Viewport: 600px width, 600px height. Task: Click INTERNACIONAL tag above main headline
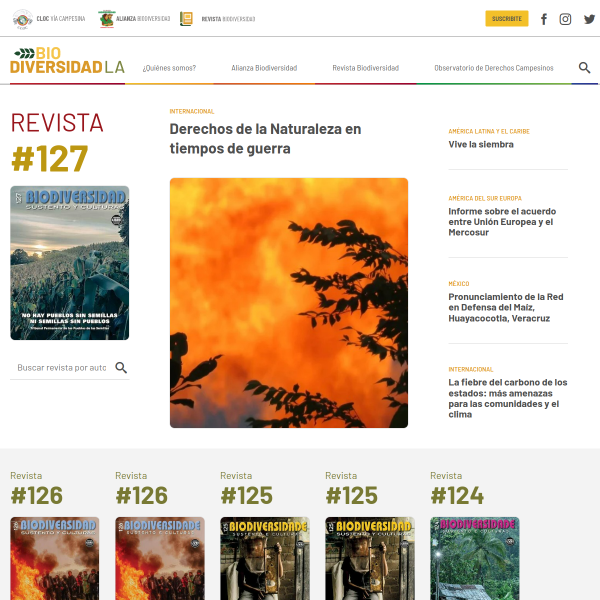[192, 111]
